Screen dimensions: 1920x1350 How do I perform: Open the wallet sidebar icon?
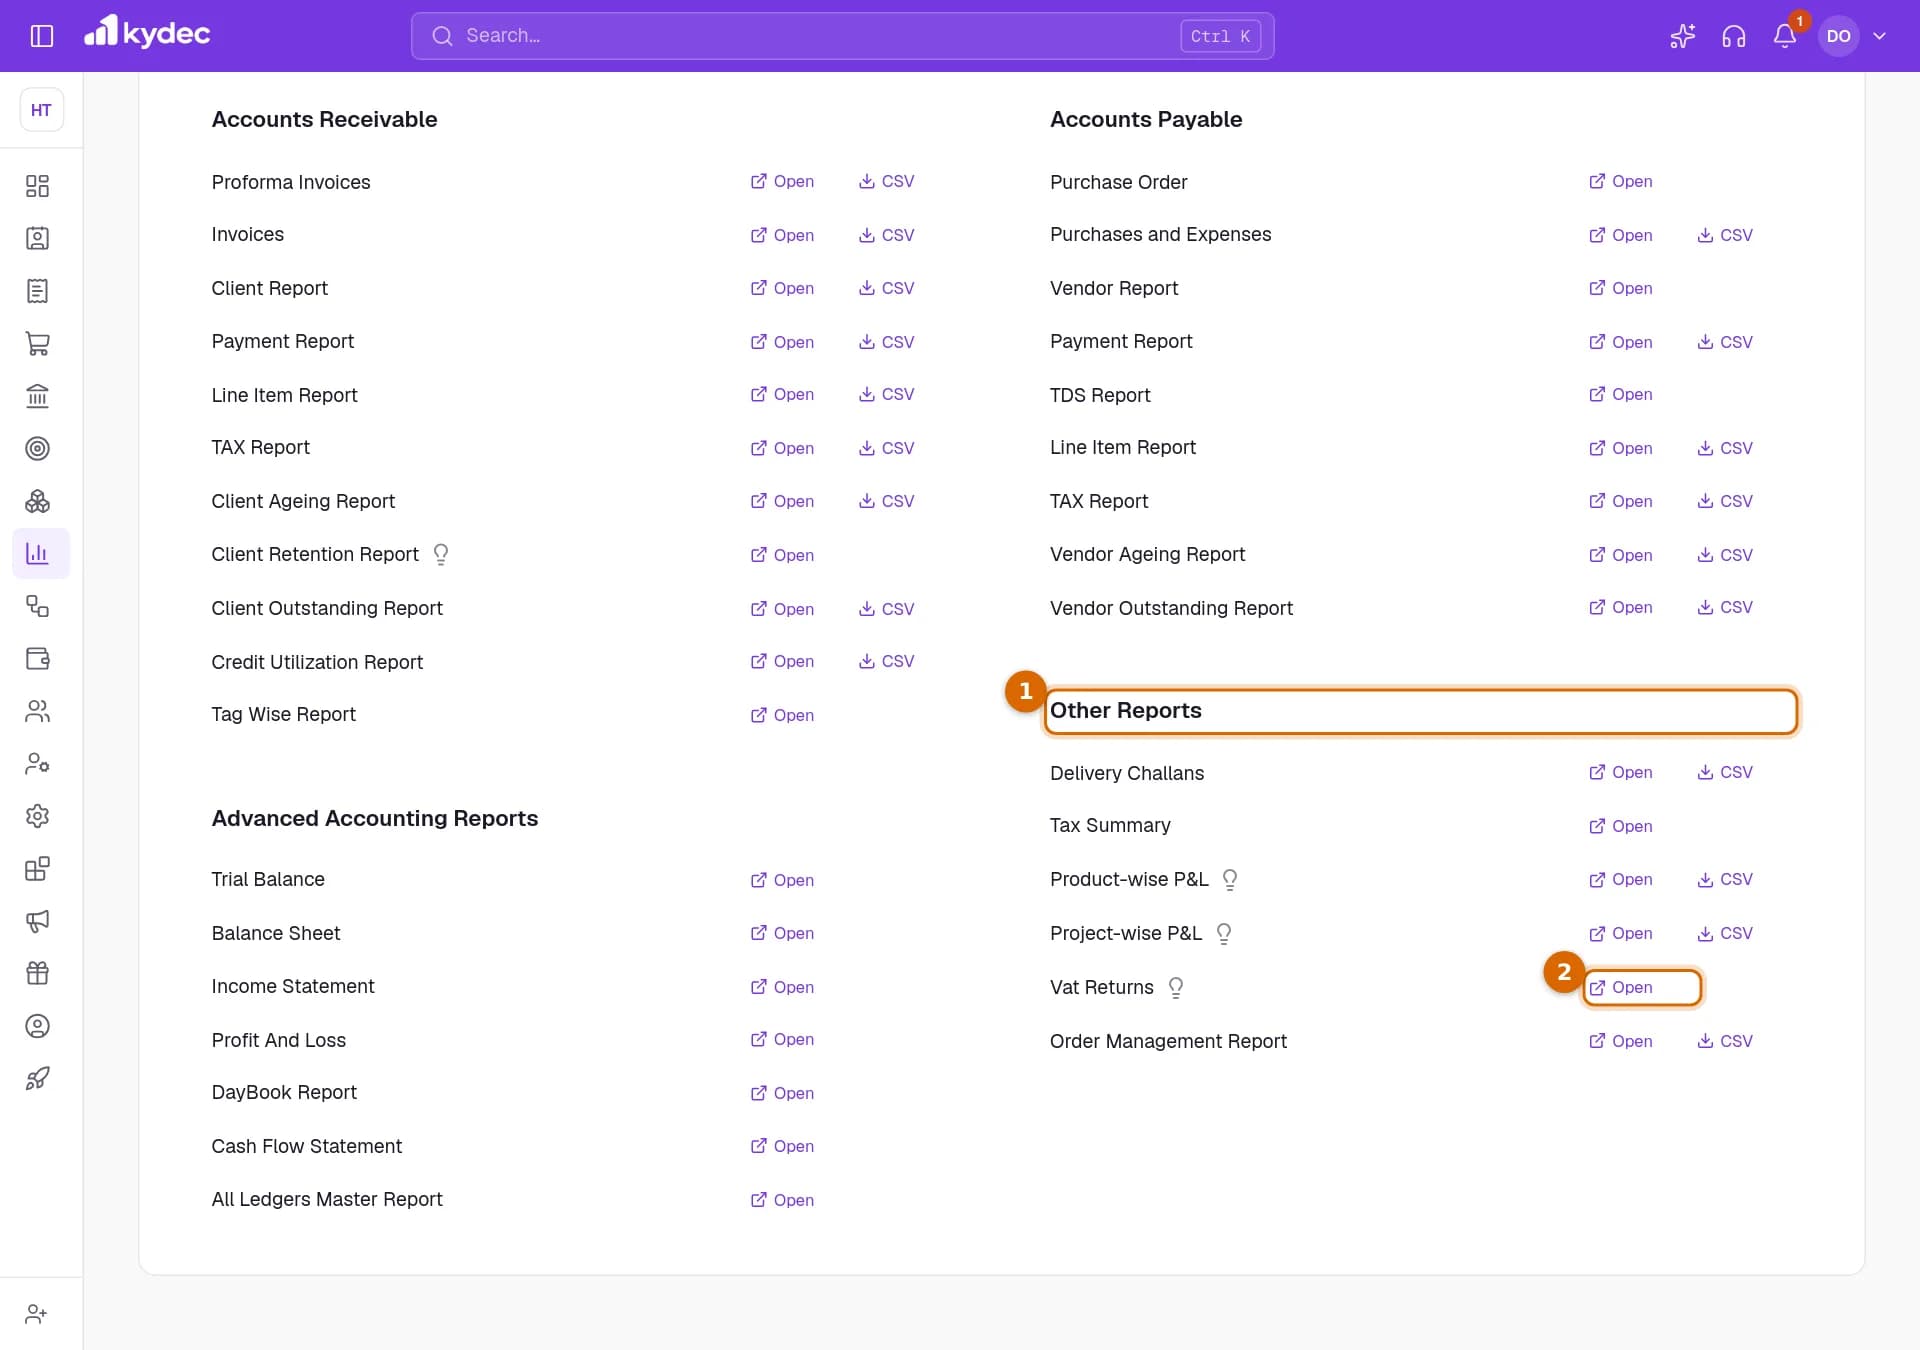pos(37,658)
